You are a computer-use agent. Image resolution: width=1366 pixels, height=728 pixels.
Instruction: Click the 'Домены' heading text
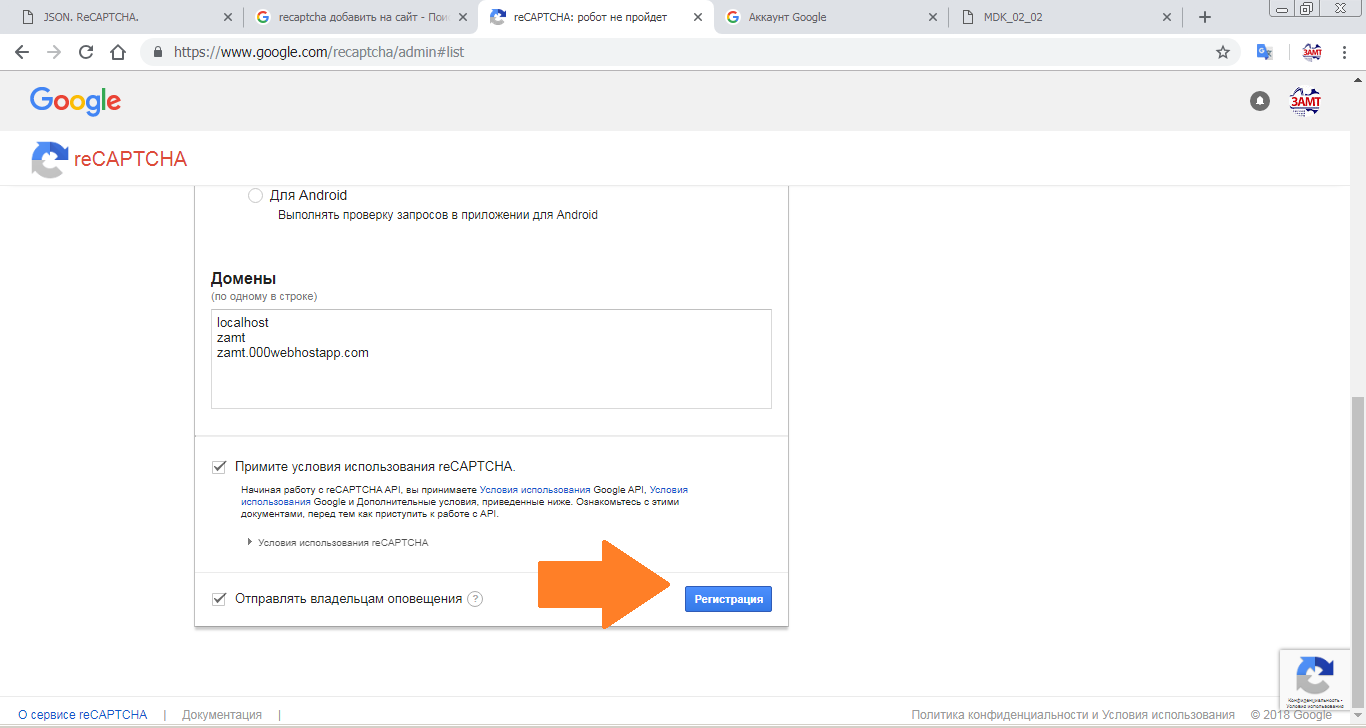coord(243,279)
